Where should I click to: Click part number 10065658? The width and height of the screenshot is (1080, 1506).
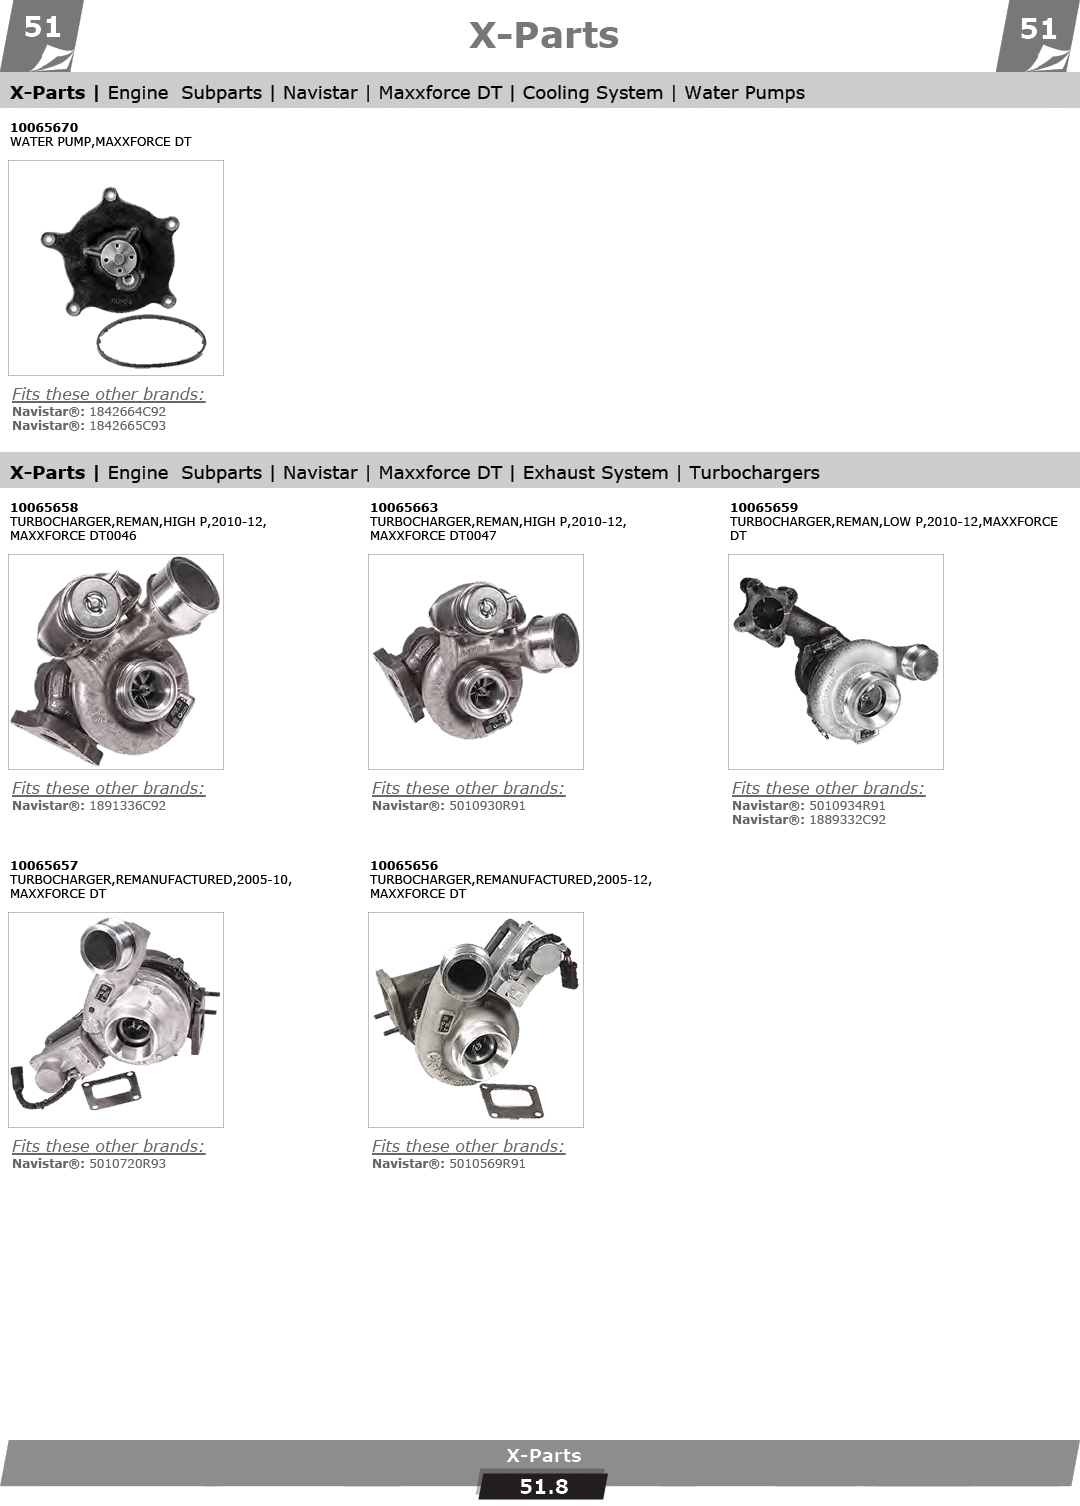[x=44, y=507]
